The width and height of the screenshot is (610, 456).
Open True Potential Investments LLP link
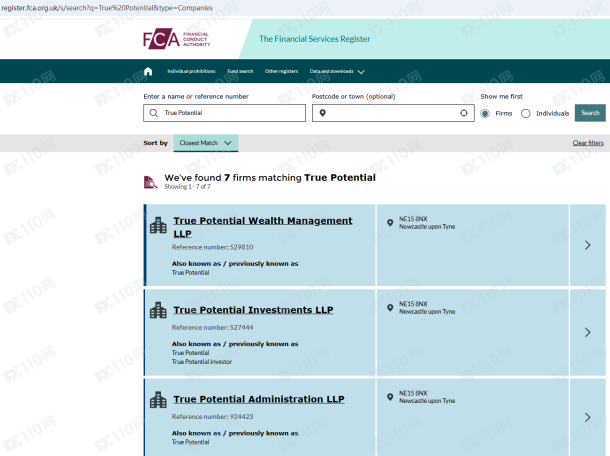click(x=253, y=310)
